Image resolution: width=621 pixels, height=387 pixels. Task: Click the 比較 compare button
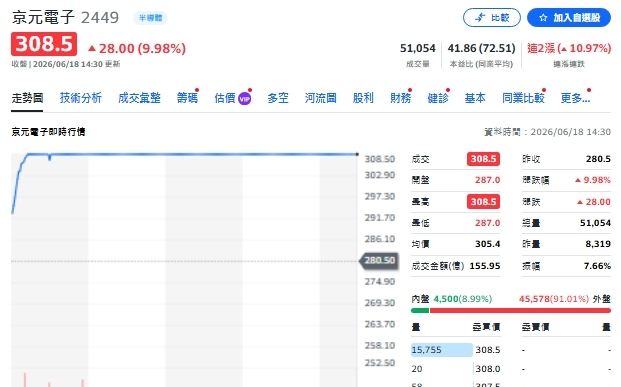pos(491,18)
